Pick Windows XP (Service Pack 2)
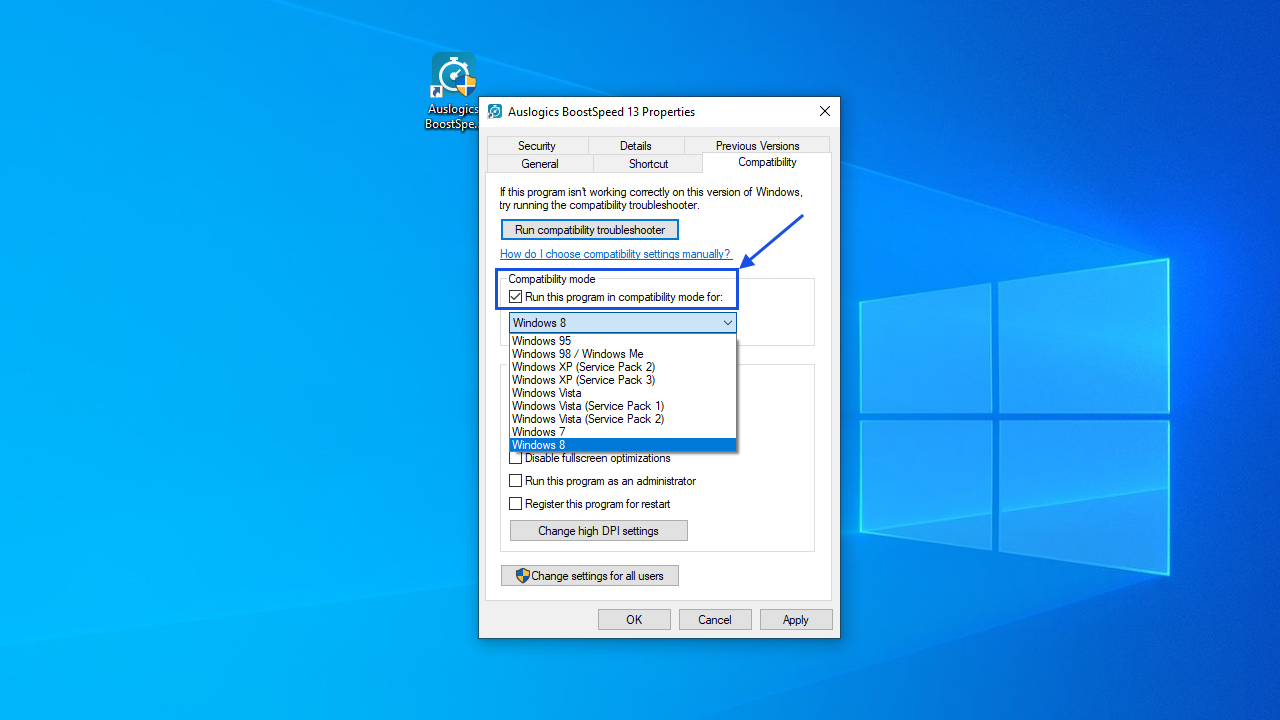Viewport: 1280px width, 720px height. point(623,367)
